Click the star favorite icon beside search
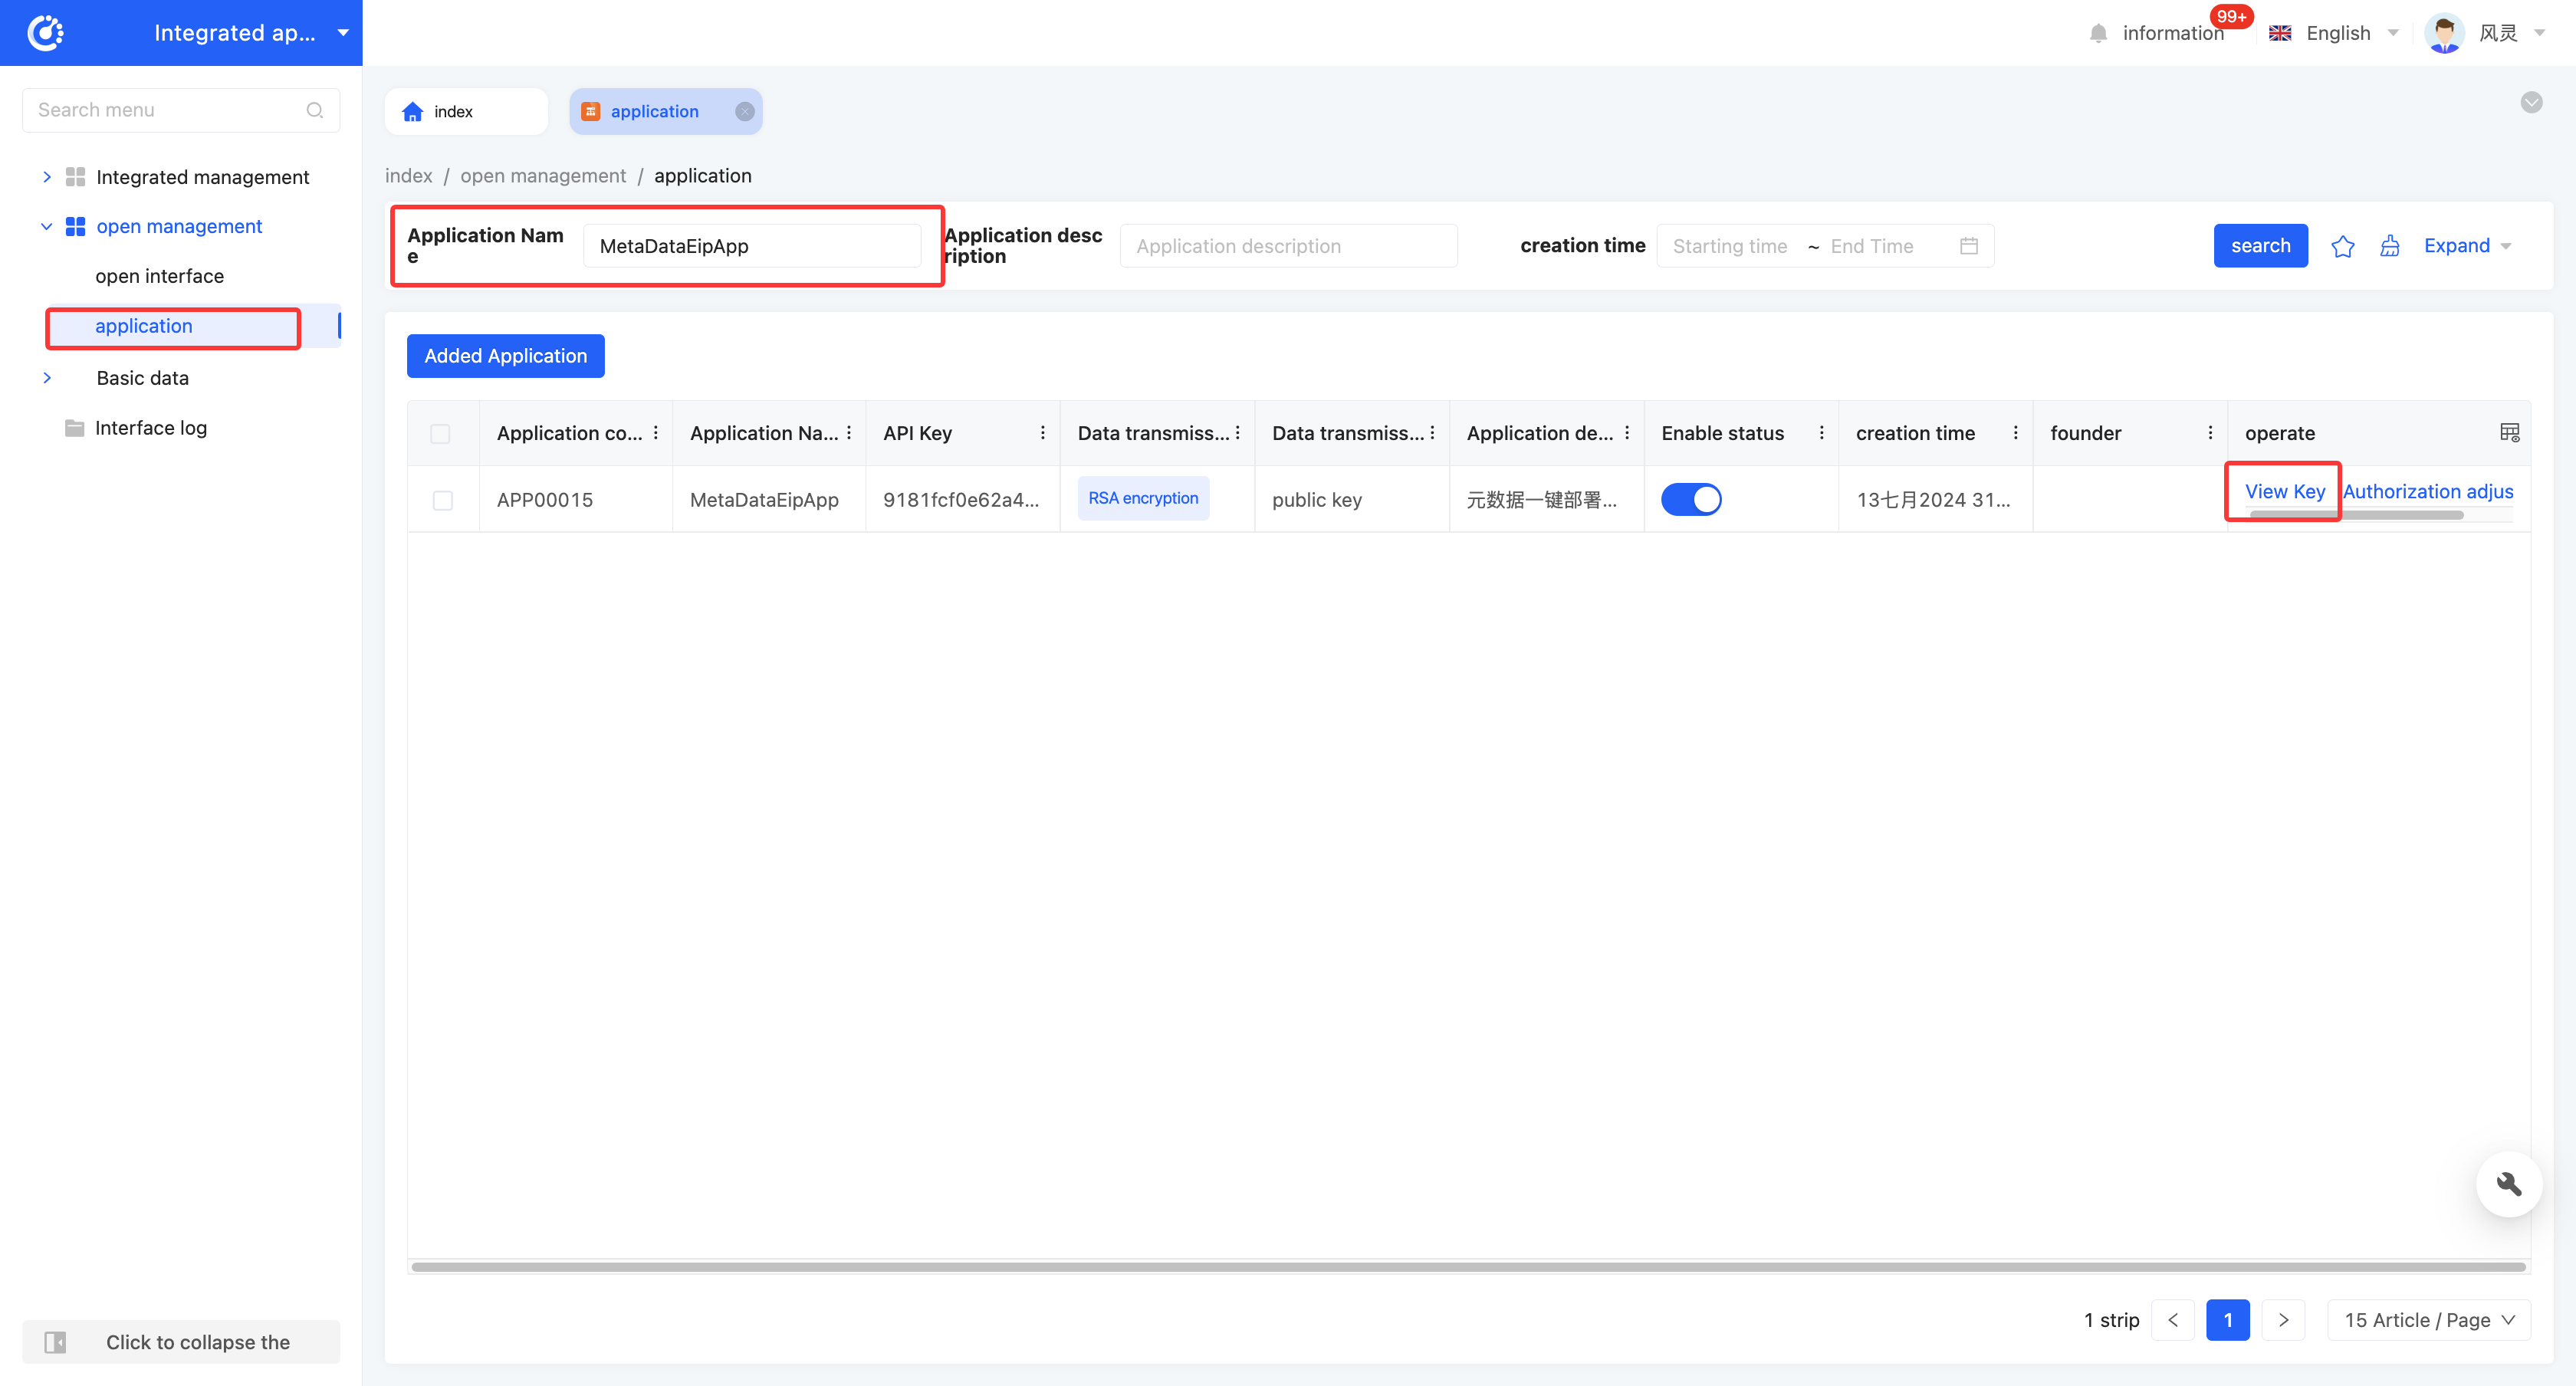This screenshot has height=1386, width=2576. (x=2342, y=246)
